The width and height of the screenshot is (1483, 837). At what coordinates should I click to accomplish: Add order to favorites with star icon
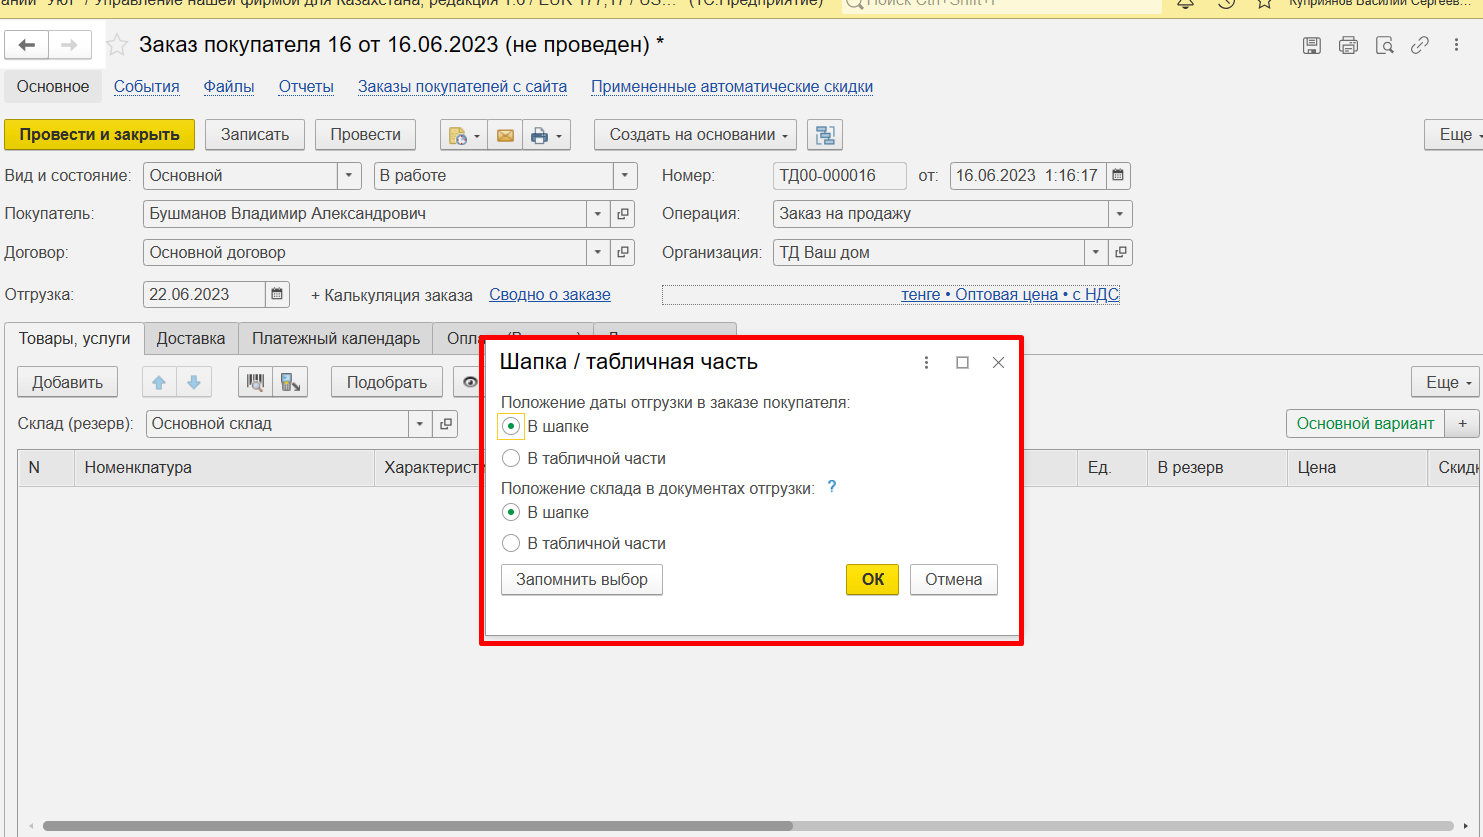[x=117, y=45]
